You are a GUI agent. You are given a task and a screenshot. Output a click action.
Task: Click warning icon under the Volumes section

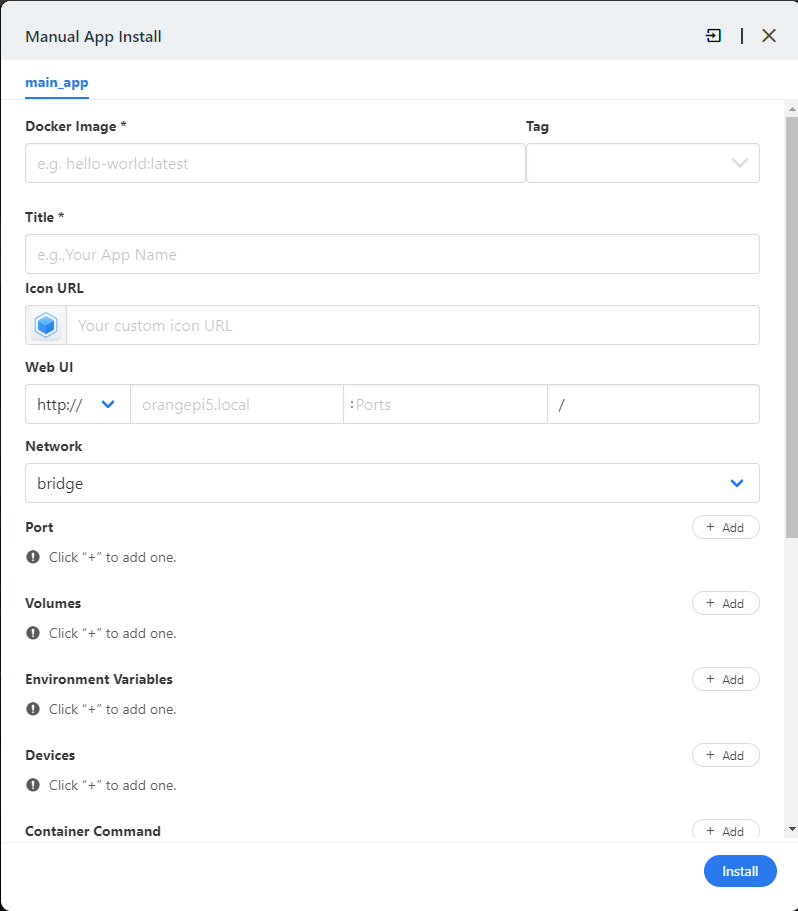click(33, 633)
